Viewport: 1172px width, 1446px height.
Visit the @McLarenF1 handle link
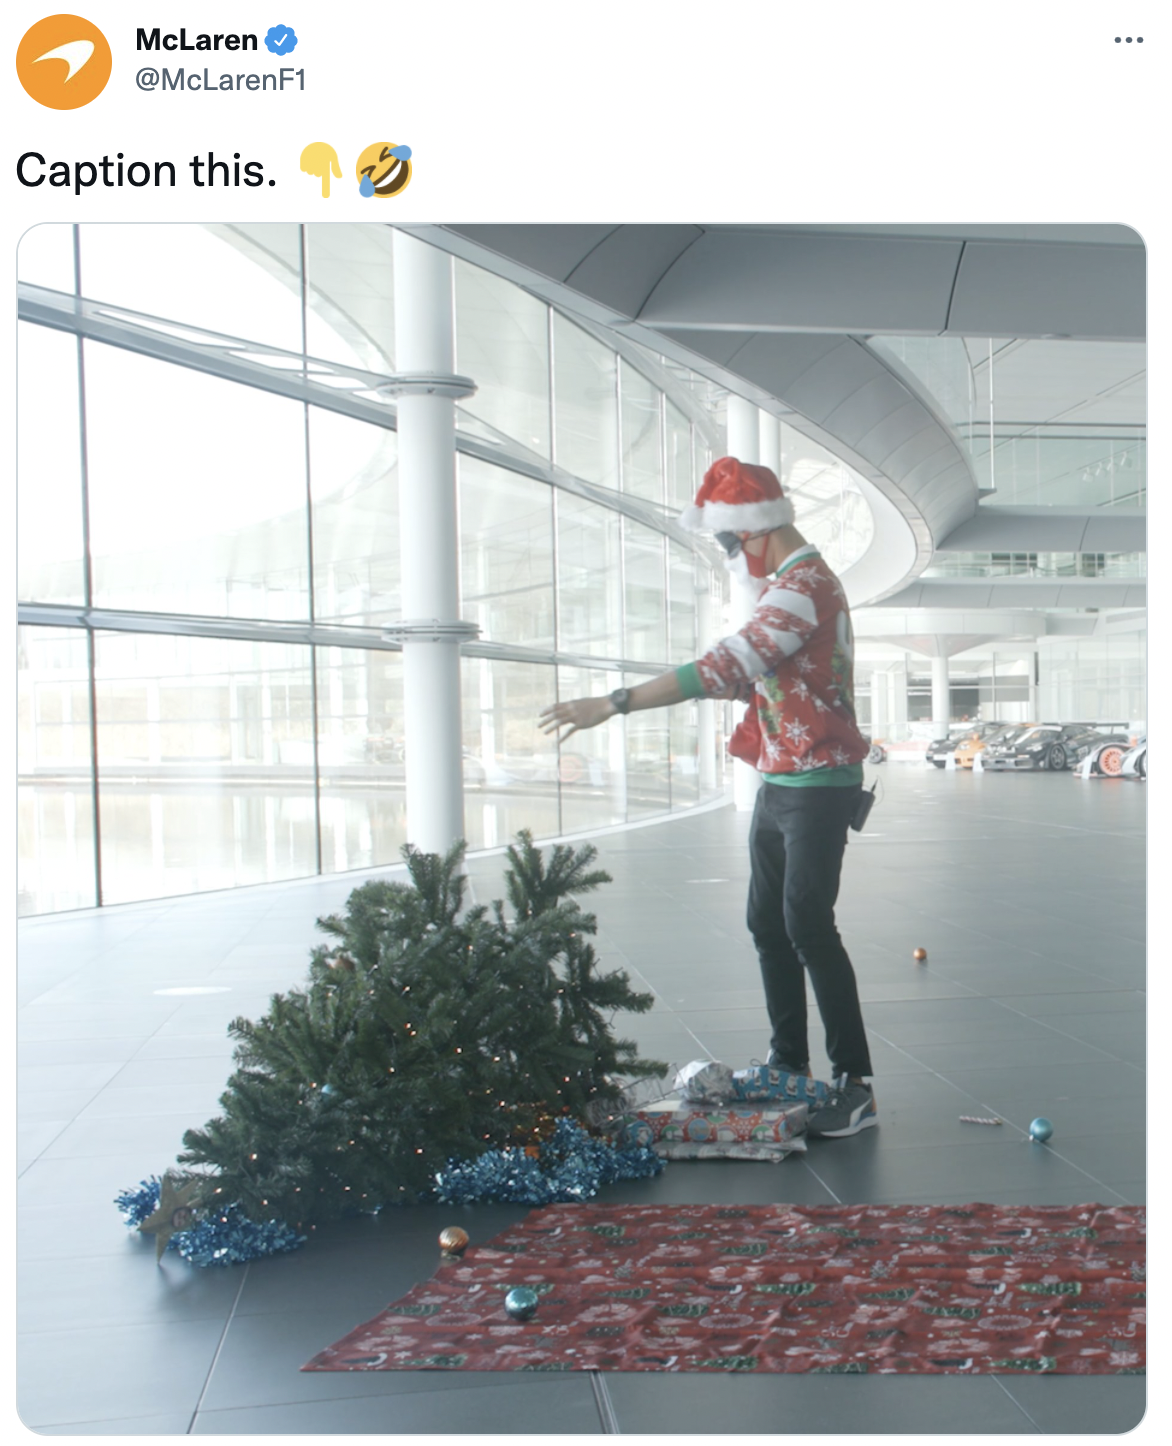[x=221, y=80]
